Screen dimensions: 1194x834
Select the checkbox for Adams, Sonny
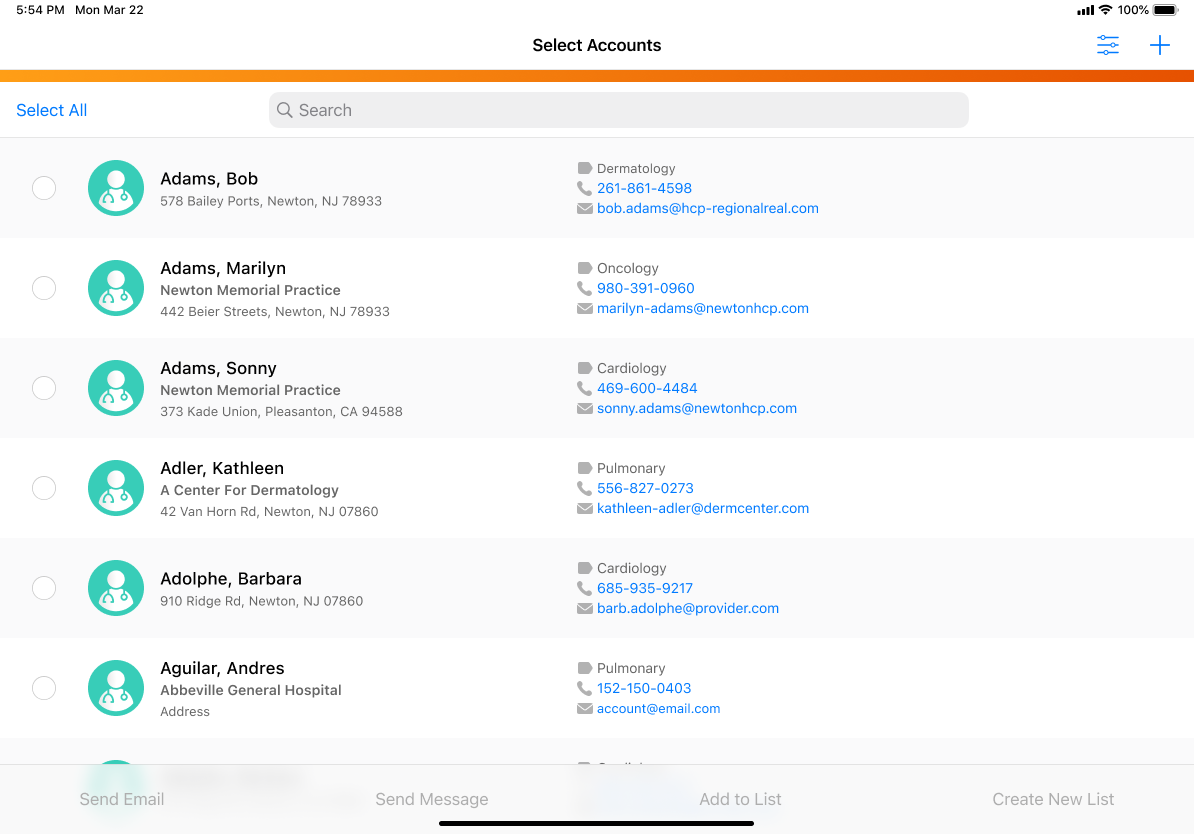click(x=44, y=388)
